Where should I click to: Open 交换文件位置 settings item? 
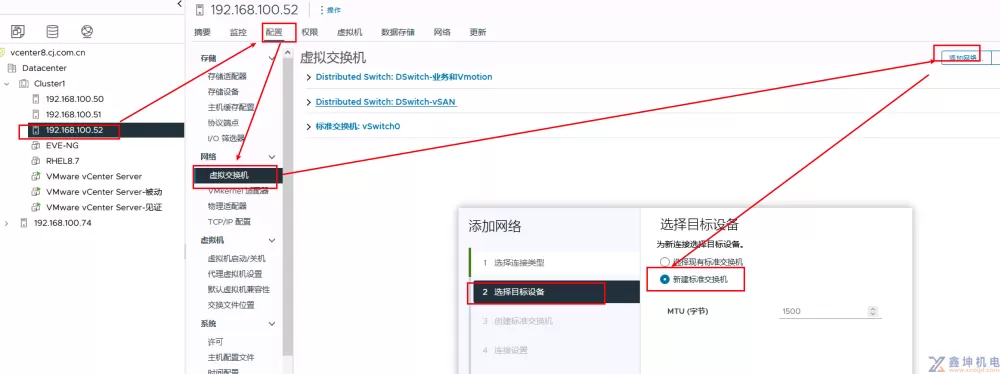click(230, 305)
